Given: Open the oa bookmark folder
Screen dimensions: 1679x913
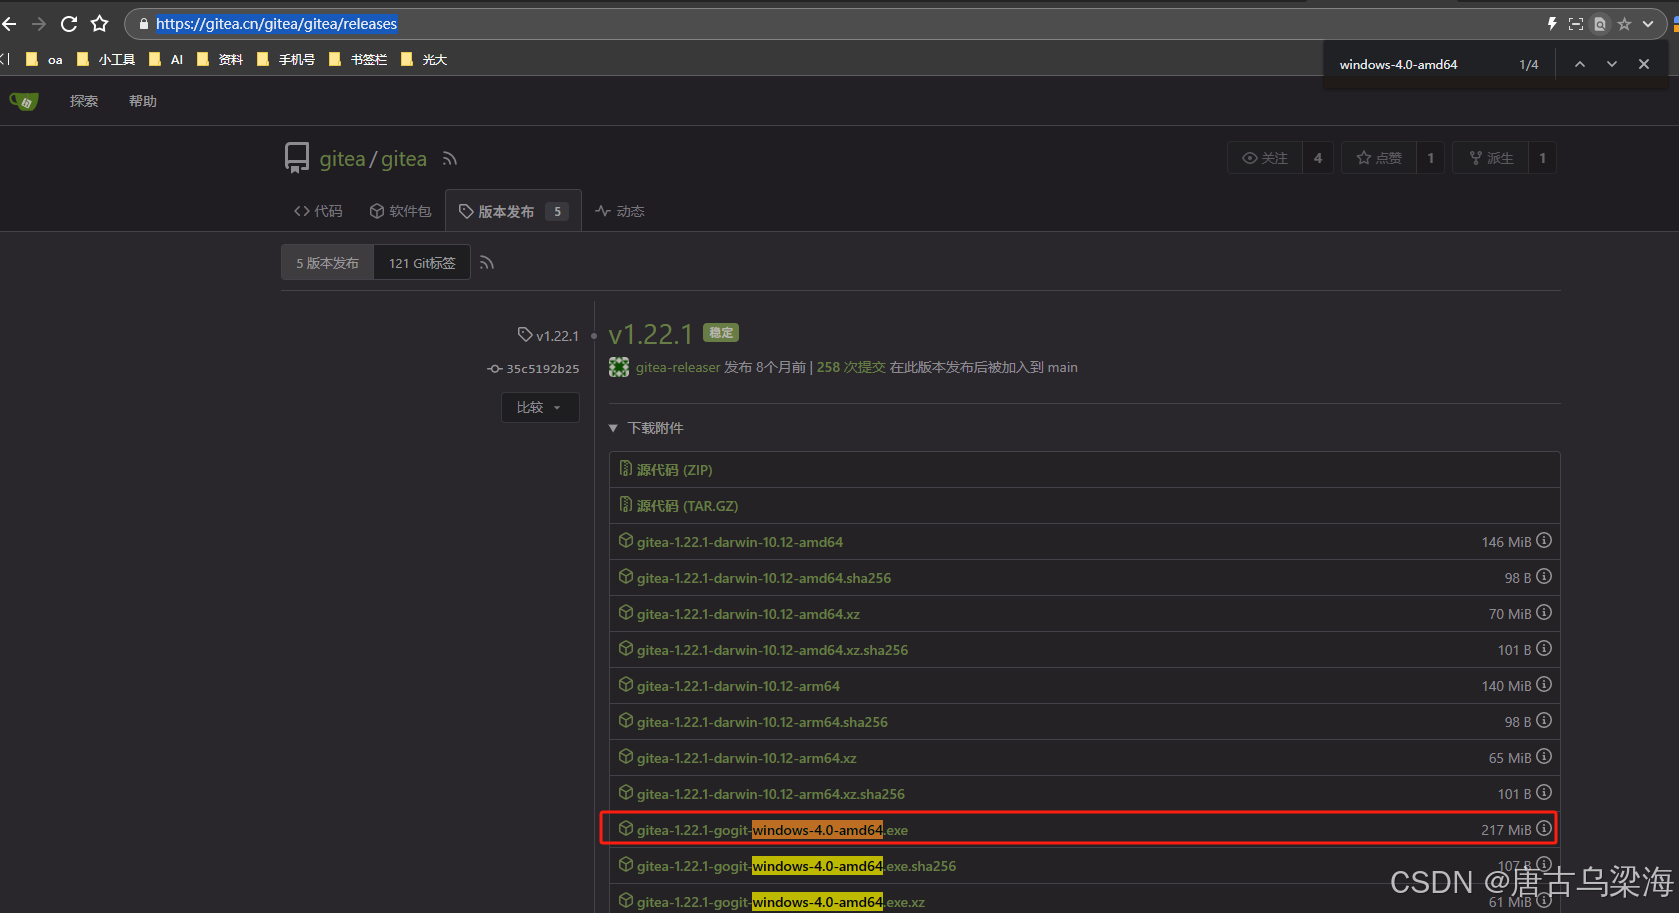Looking at the screenshot, I should point(44,60).
